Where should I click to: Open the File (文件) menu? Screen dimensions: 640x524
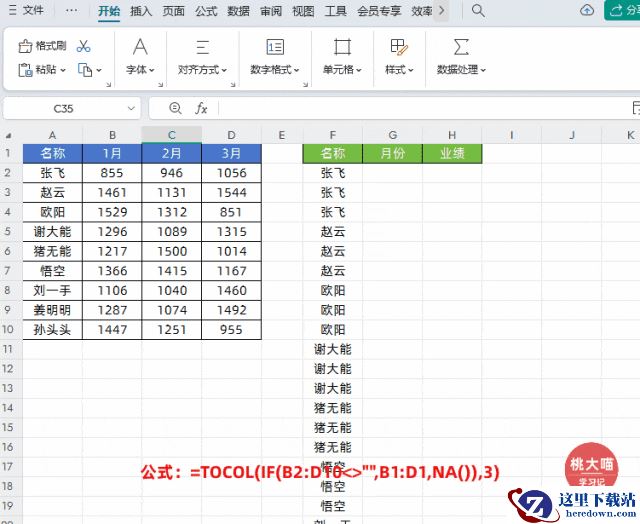point(26,11)
